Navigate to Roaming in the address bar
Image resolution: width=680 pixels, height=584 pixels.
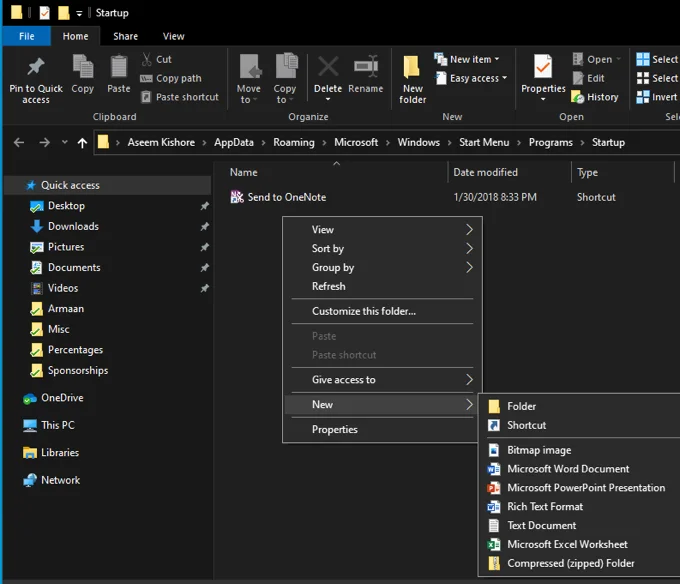tap(294, 142)
